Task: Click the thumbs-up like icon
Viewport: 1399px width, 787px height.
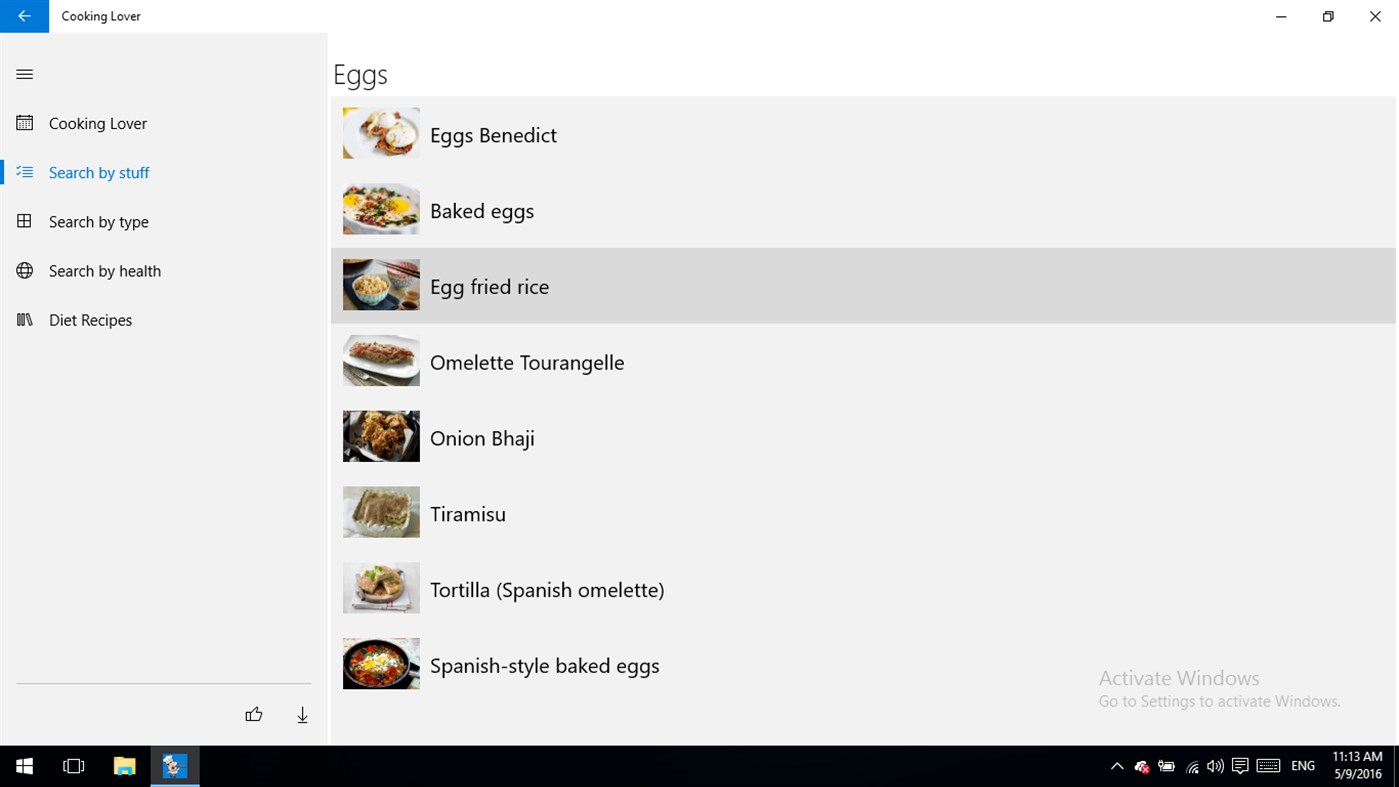Action: pyautogui.click(x=254, y=714)
